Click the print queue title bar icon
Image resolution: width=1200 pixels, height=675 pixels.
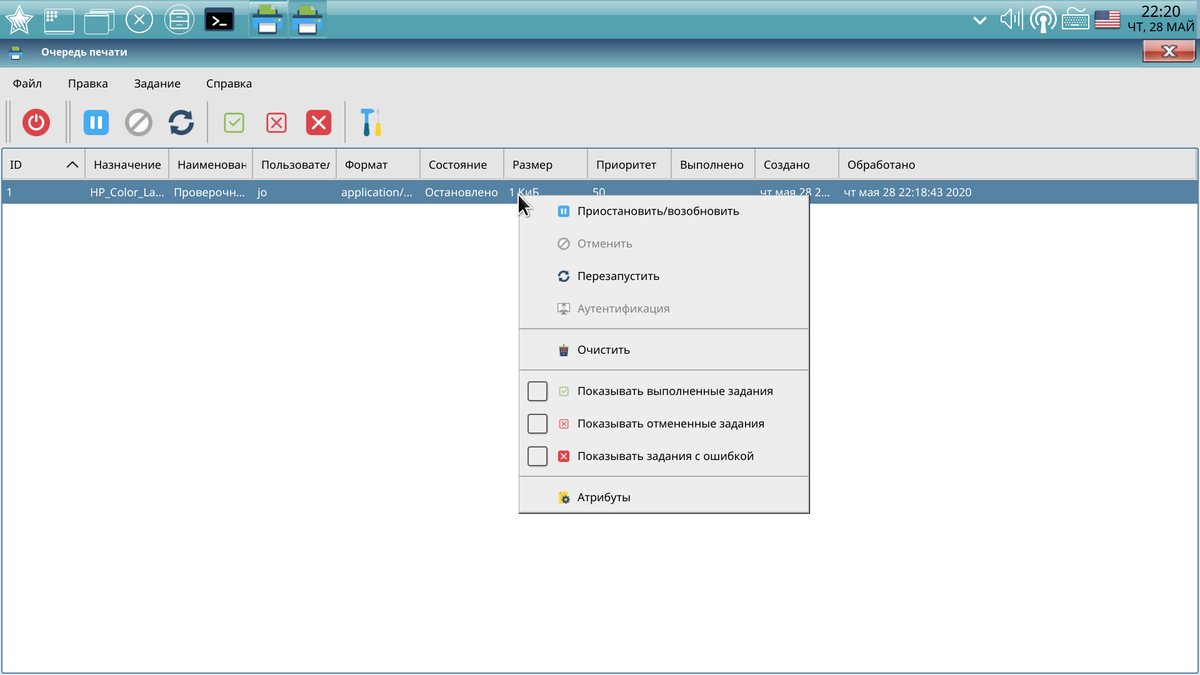15,52
